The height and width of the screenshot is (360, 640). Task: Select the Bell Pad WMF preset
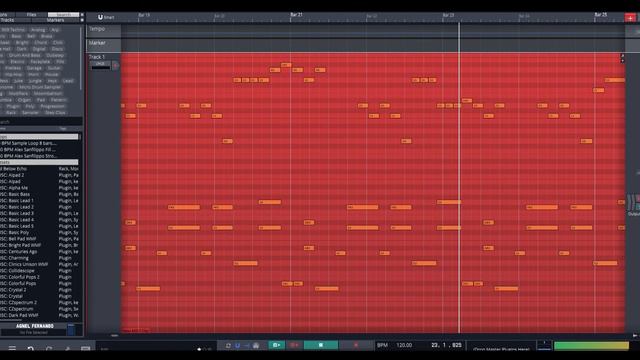click(39, 239)
